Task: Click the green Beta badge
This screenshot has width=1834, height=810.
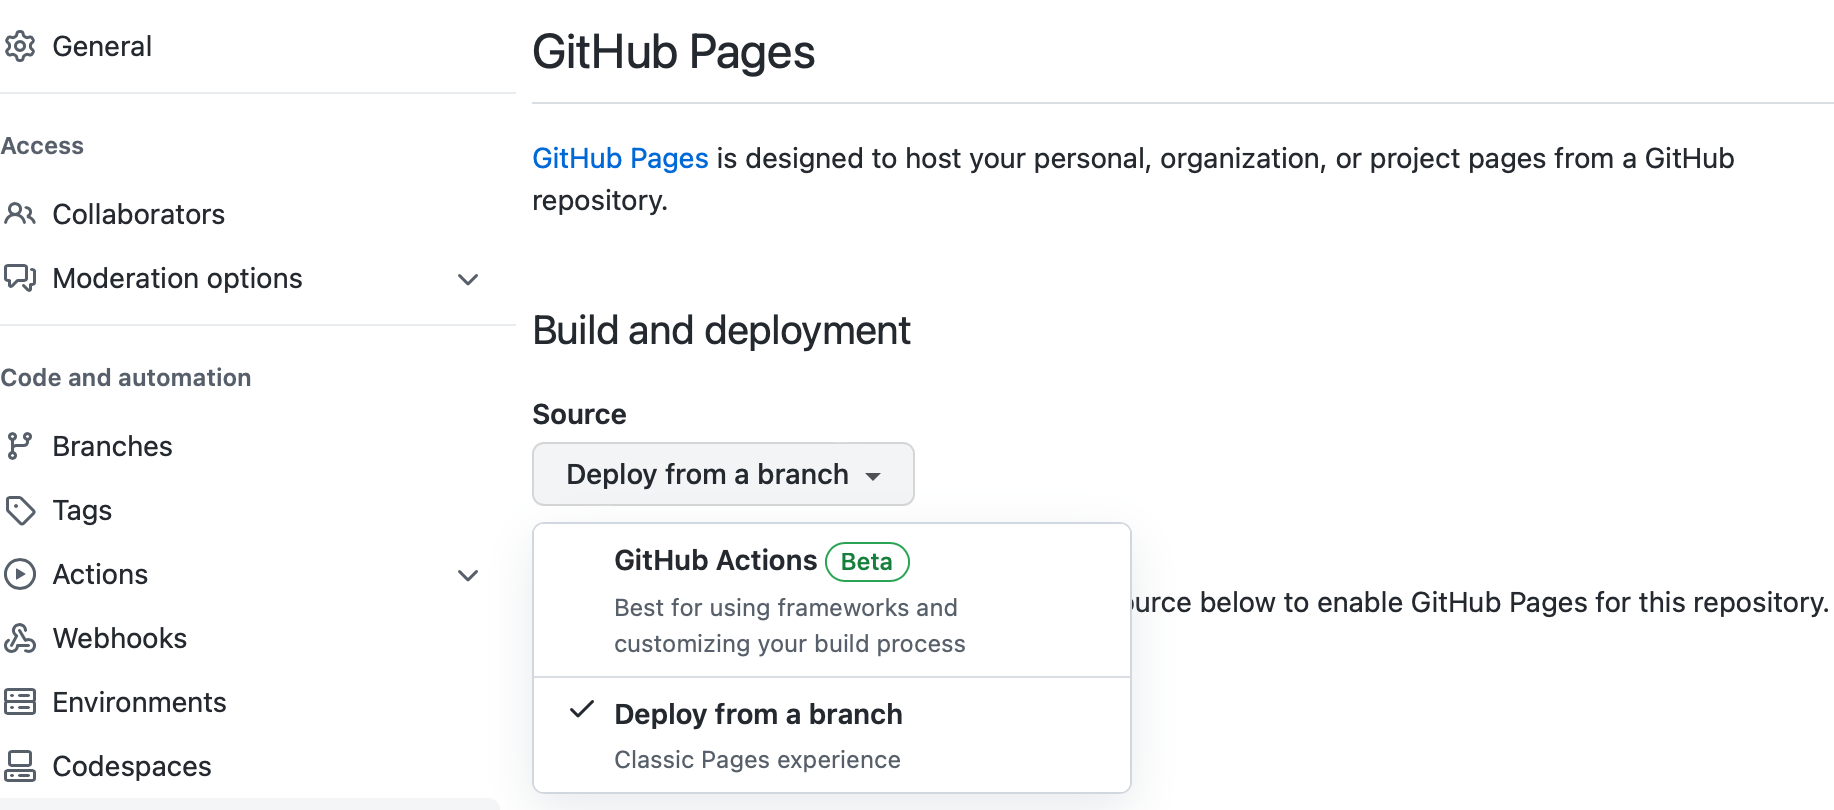Action: click(867, 562)
